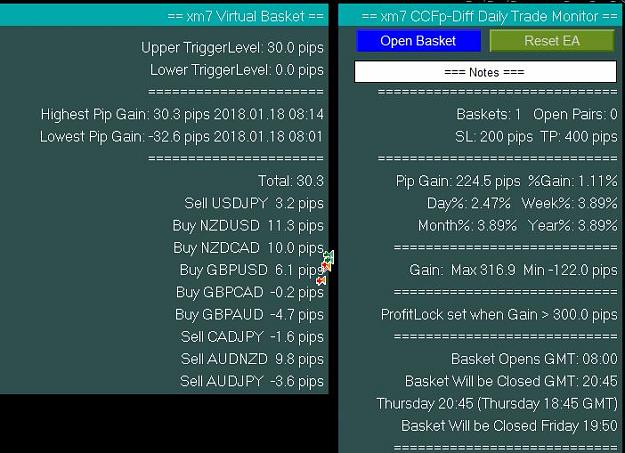
Task: Click the Open Pairs: 0 label
Action: pyautogui.click(x=575, y=115)
